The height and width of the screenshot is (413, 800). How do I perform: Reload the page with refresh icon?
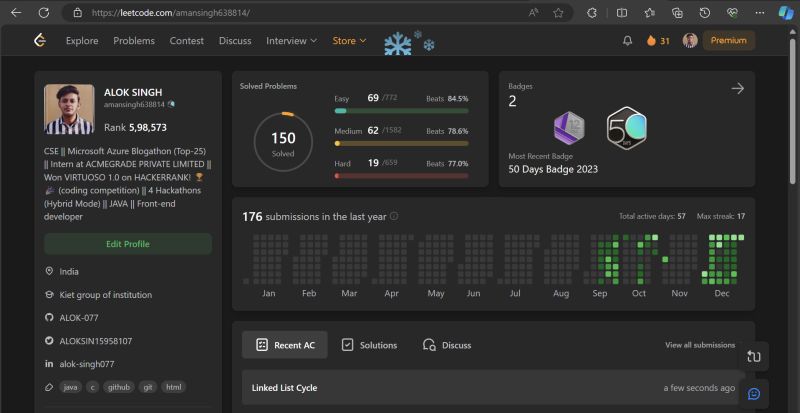click(44, 13)
